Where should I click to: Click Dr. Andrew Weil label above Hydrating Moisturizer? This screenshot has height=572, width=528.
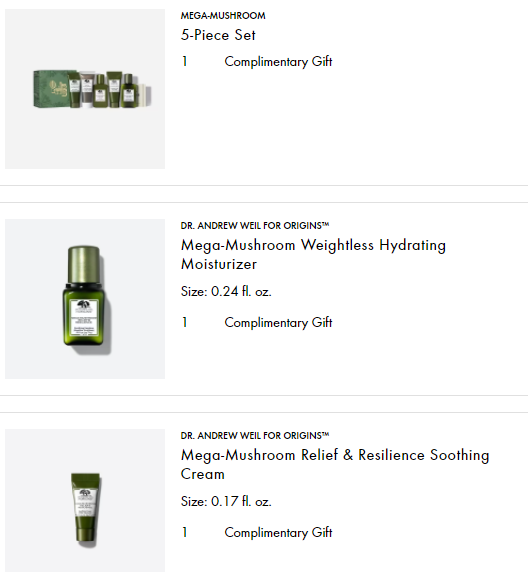point(255,225)
